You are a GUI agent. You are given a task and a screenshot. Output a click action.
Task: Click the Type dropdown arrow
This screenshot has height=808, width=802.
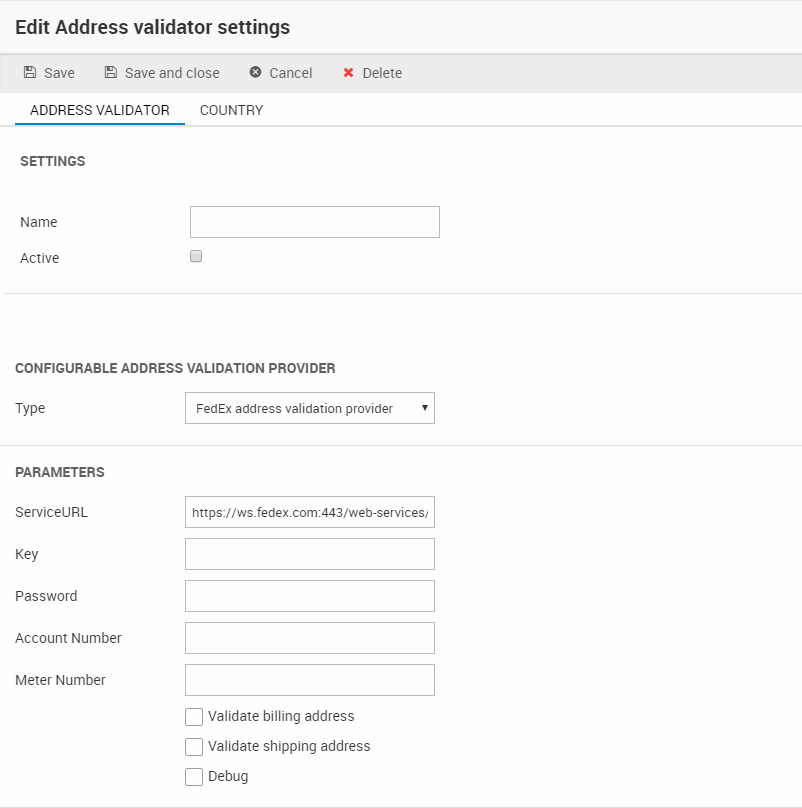tap(425, 408)
